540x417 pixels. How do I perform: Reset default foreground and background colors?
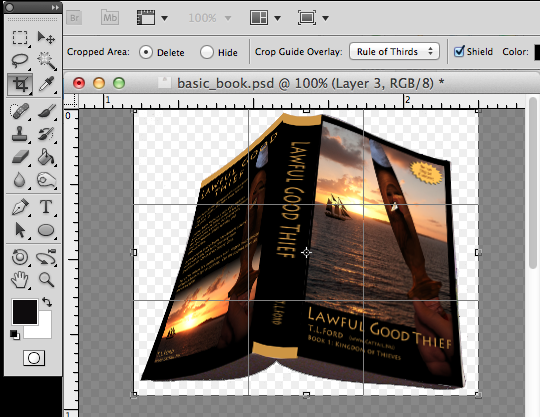pos(14,334)
